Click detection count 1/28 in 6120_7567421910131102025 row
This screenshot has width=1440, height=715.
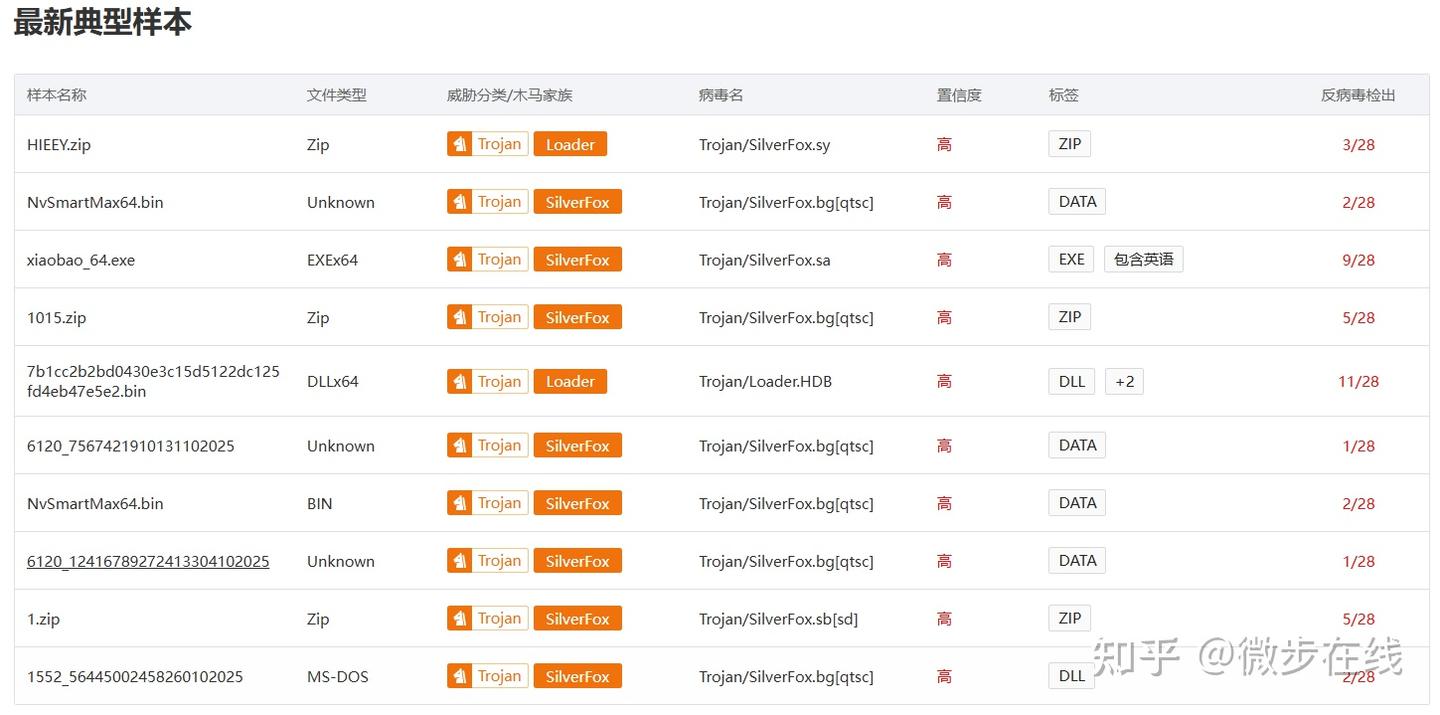[1359, 446]
